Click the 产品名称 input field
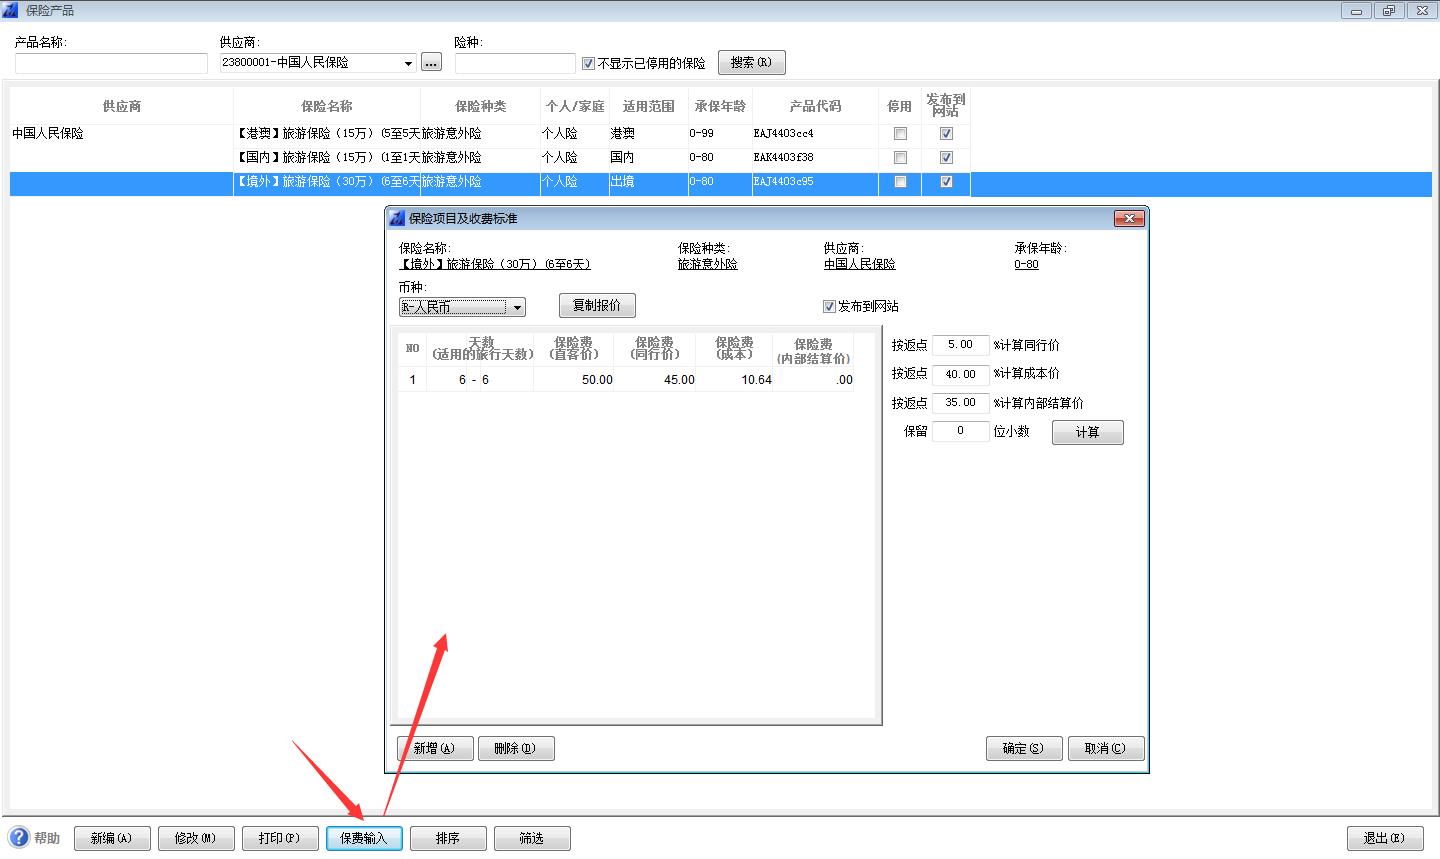Viewport: 1440px width, 859px height. (111, 63)
